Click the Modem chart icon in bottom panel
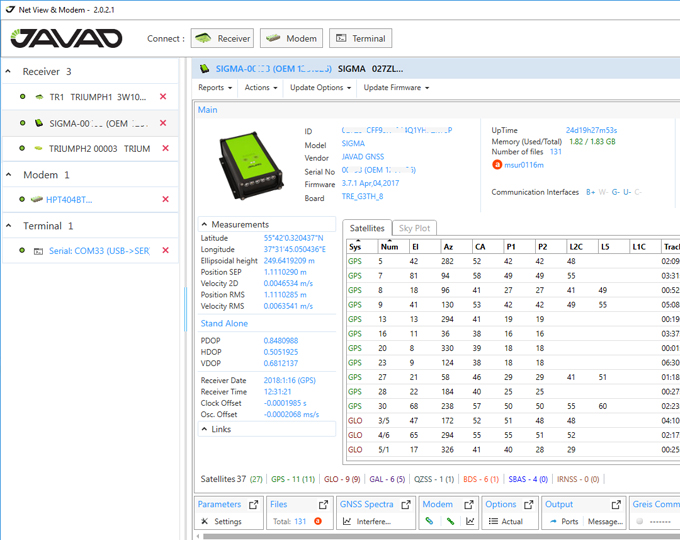This screenshot has height=540, width=680. click(470, 521)
